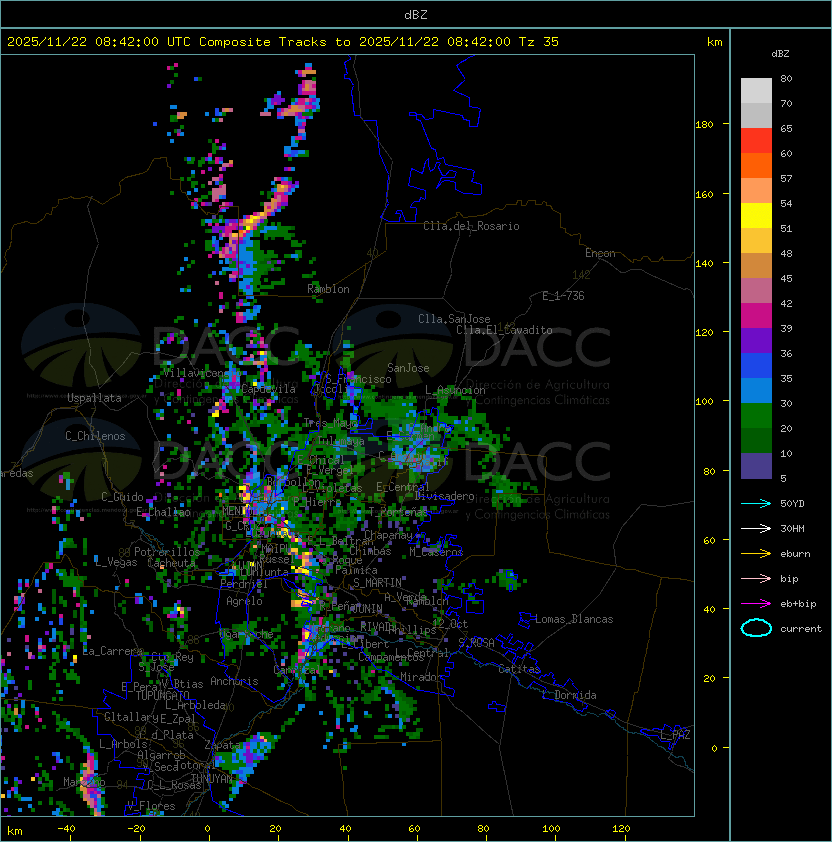
Task: Click the 'L_Dormida' place label
Action: click(569, 695)
